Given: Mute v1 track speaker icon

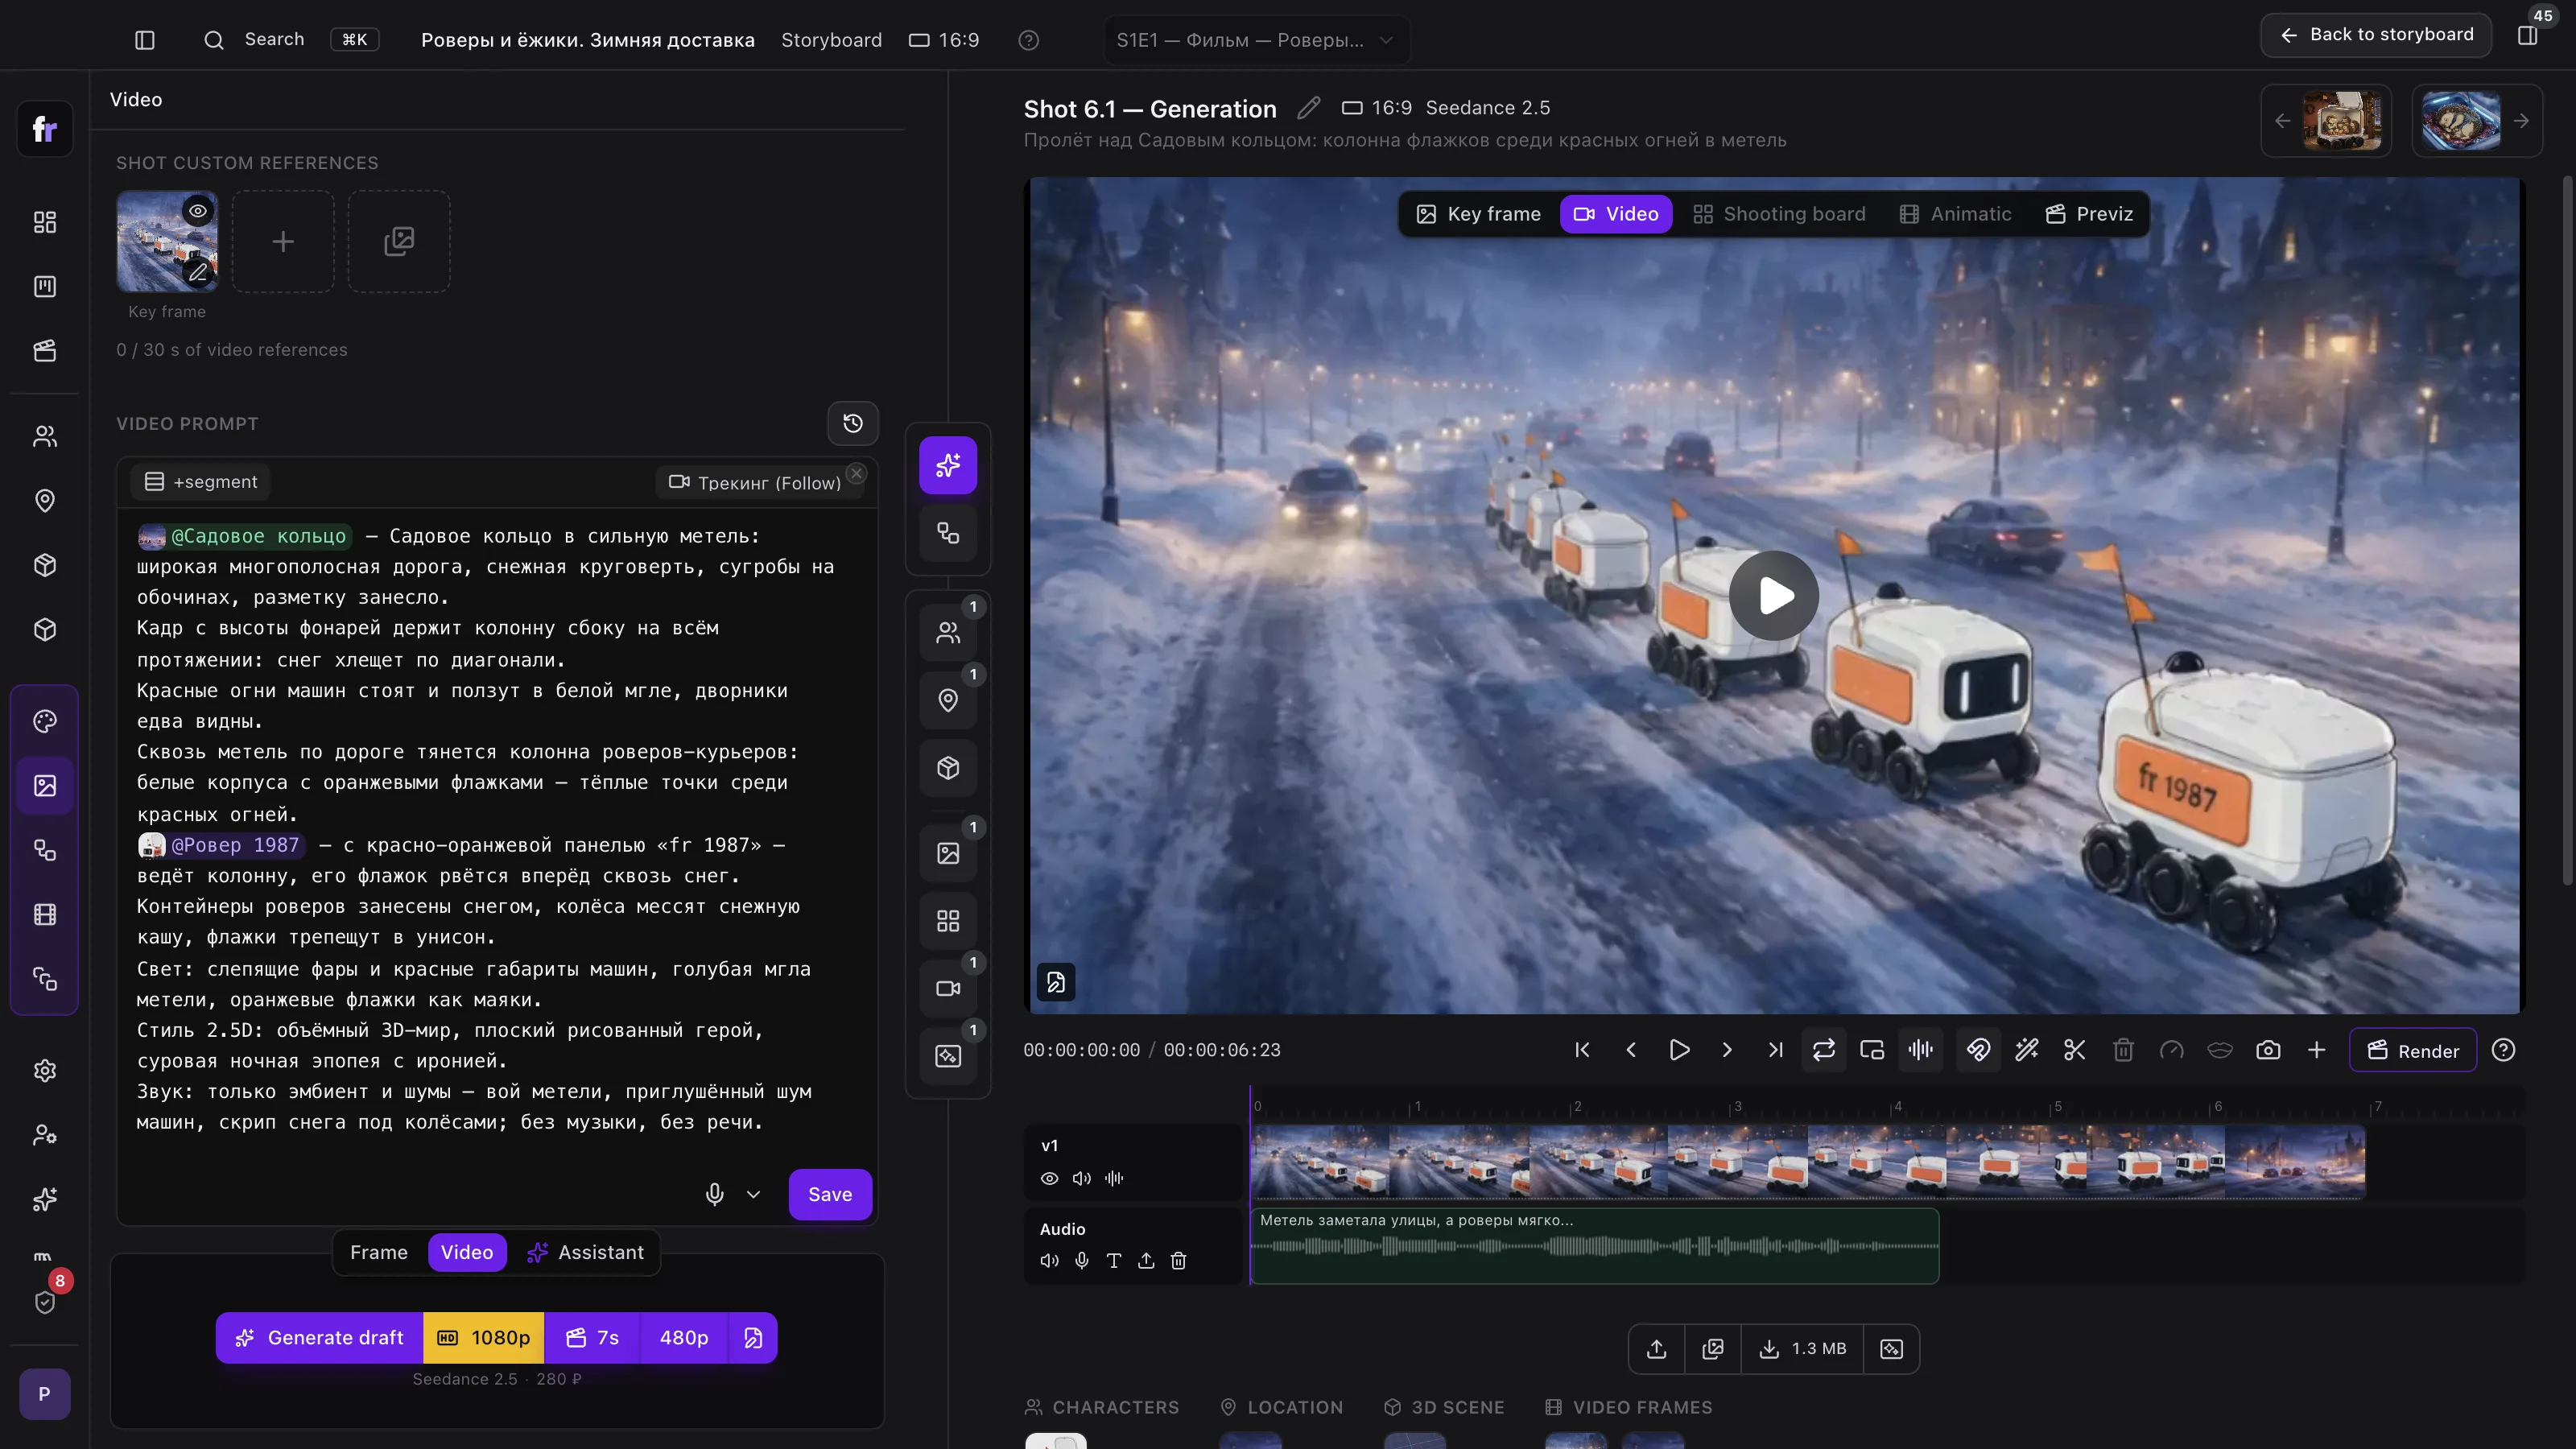Looking at the screenshot, I should (1081, 1178).
